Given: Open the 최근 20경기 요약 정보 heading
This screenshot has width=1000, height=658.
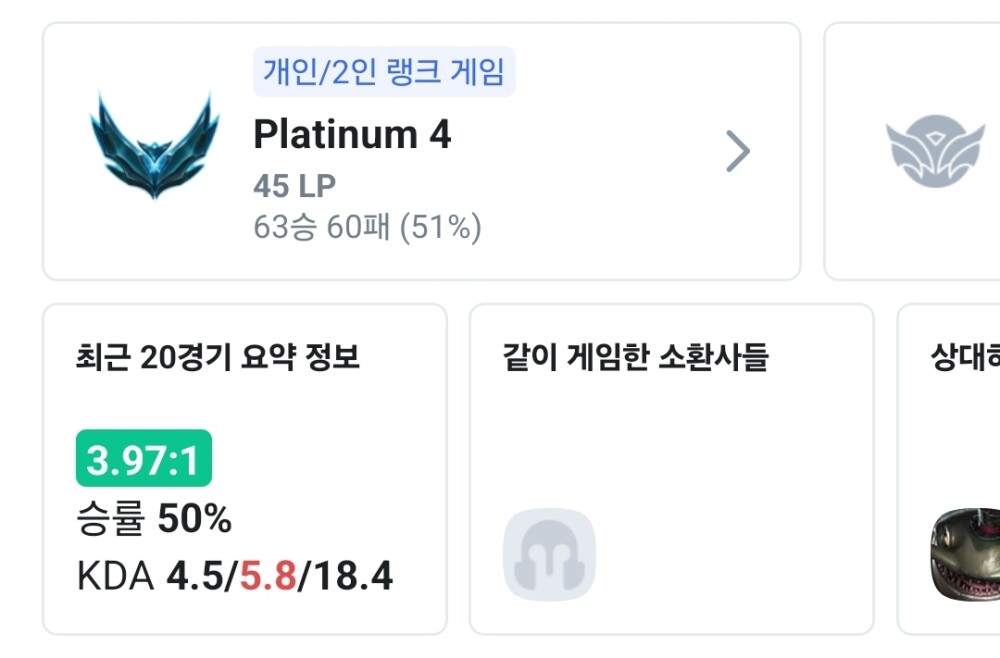Looking at the screenshot, I should [218, 357].
